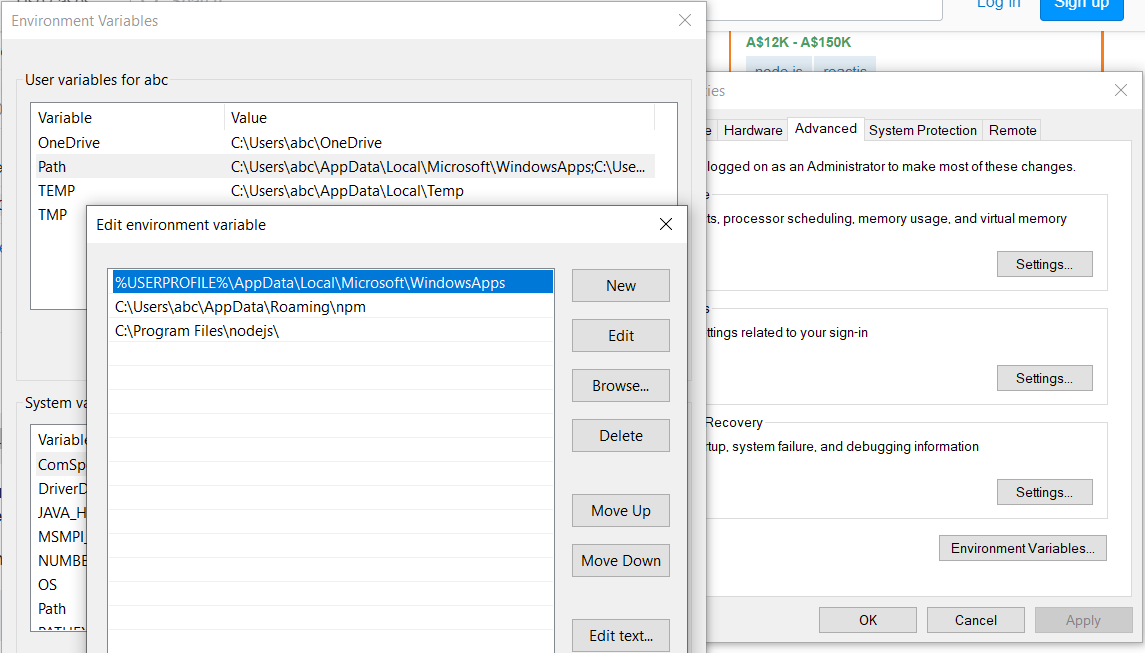Switch to the Hardware tab
Viewport: 1145px width, 653px height.
point(752,129)
